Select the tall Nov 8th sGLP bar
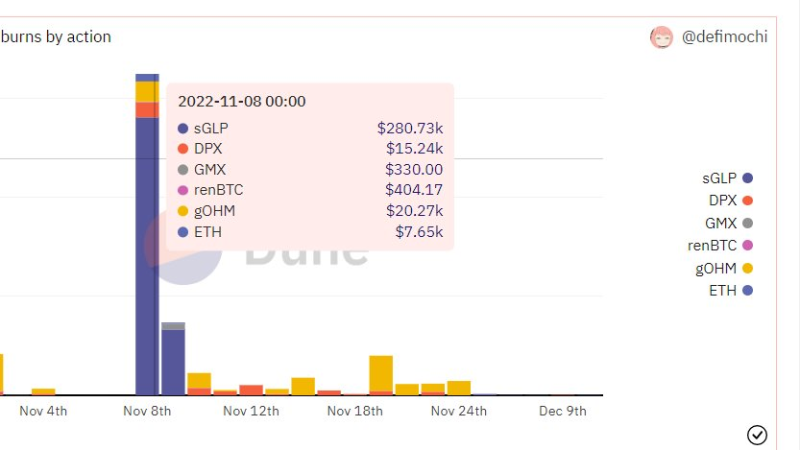This screenshot has width=800, height=450. tap(147, 255)
